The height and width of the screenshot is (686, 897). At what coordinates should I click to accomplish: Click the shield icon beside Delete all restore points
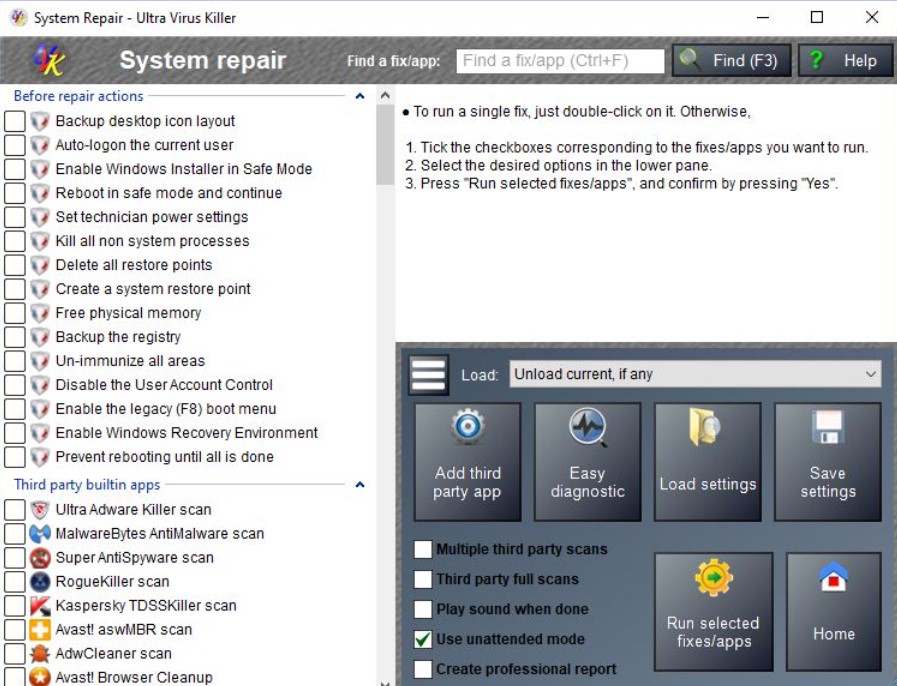click(39, 265)
